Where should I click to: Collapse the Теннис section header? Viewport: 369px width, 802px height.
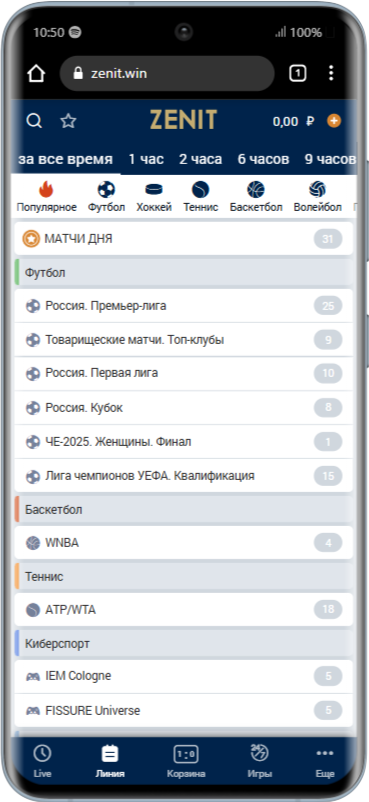[184, 576]
